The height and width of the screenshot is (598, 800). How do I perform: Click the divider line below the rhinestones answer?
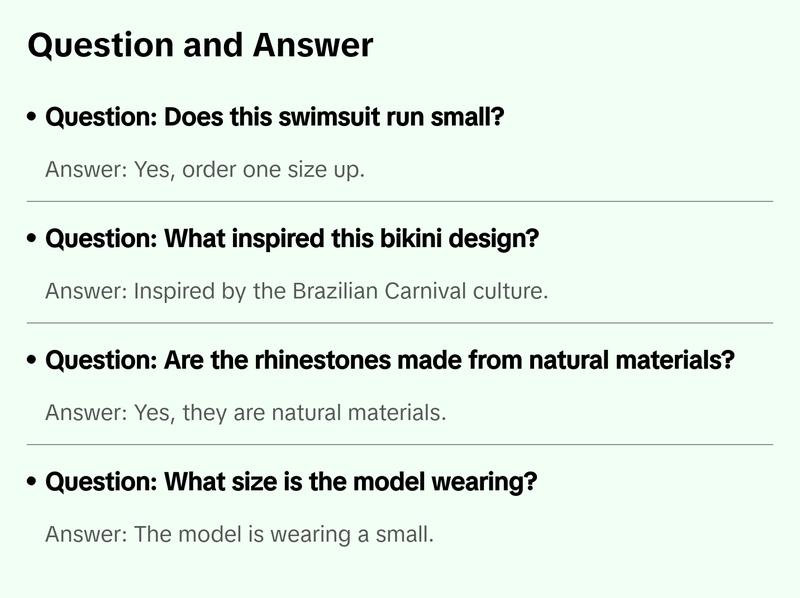click(x=400, y=444)
